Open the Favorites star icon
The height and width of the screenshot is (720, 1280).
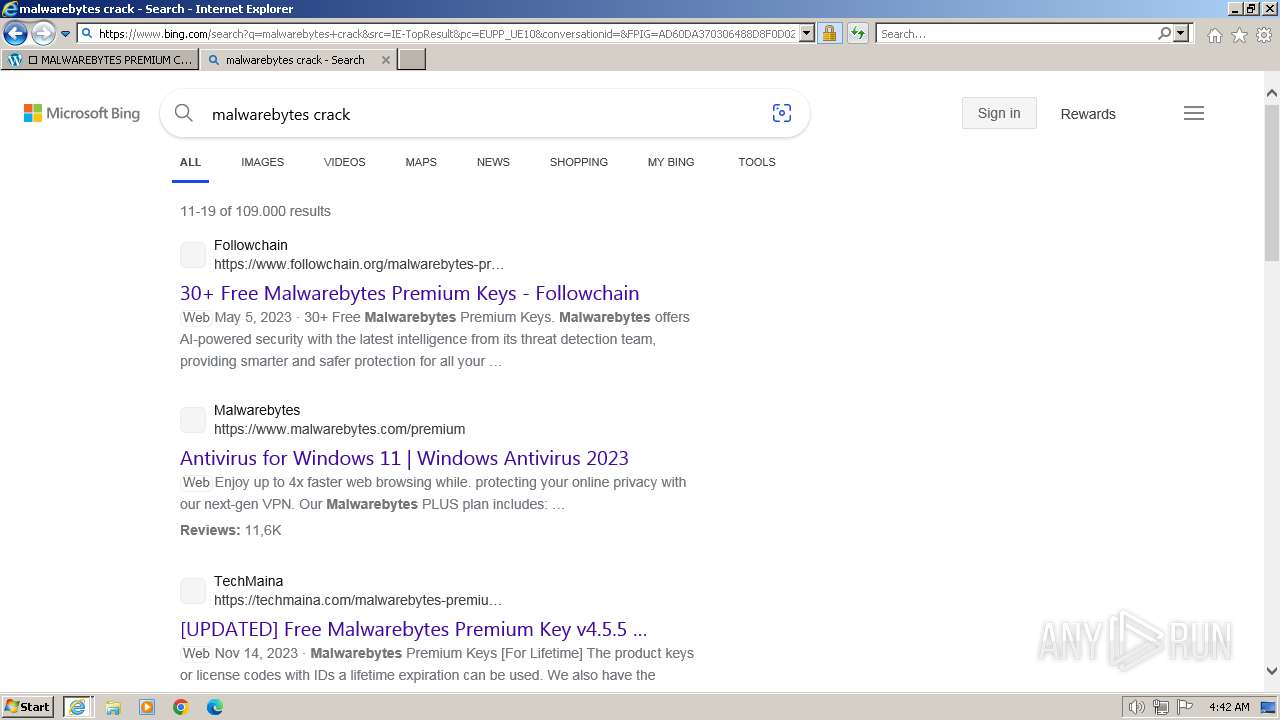[x=1239, y=35]
